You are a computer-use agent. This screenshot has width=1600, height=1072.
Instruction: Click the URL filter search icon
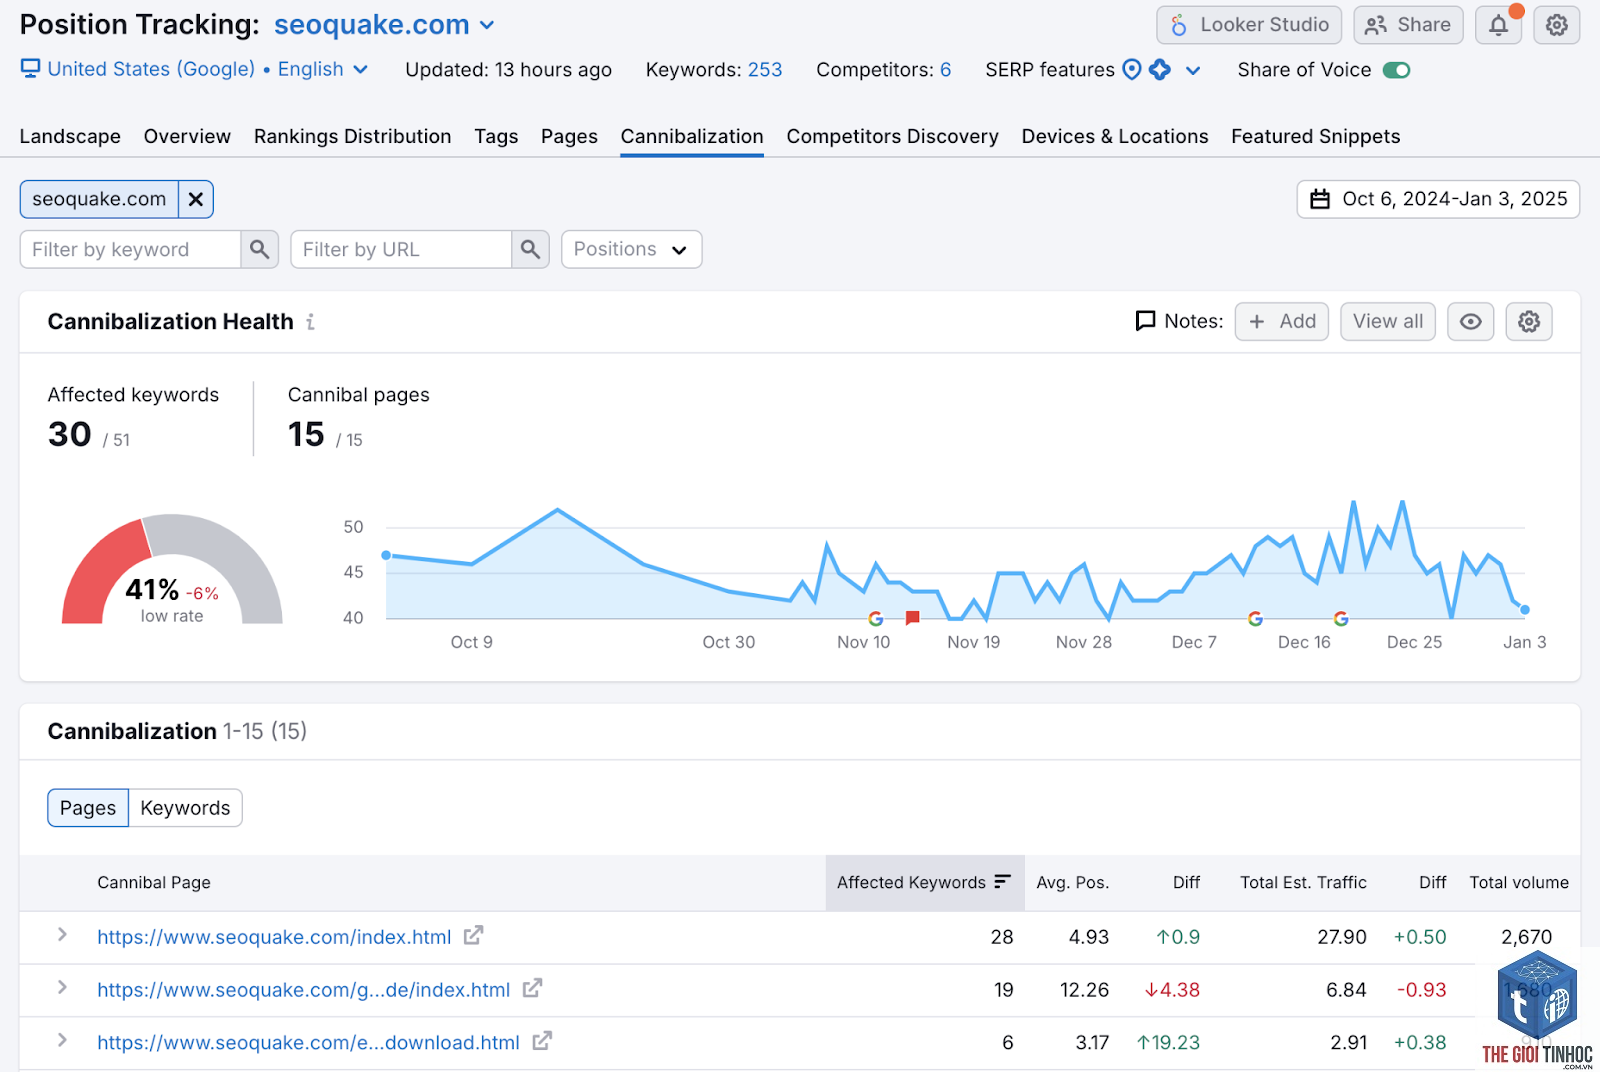530,249
